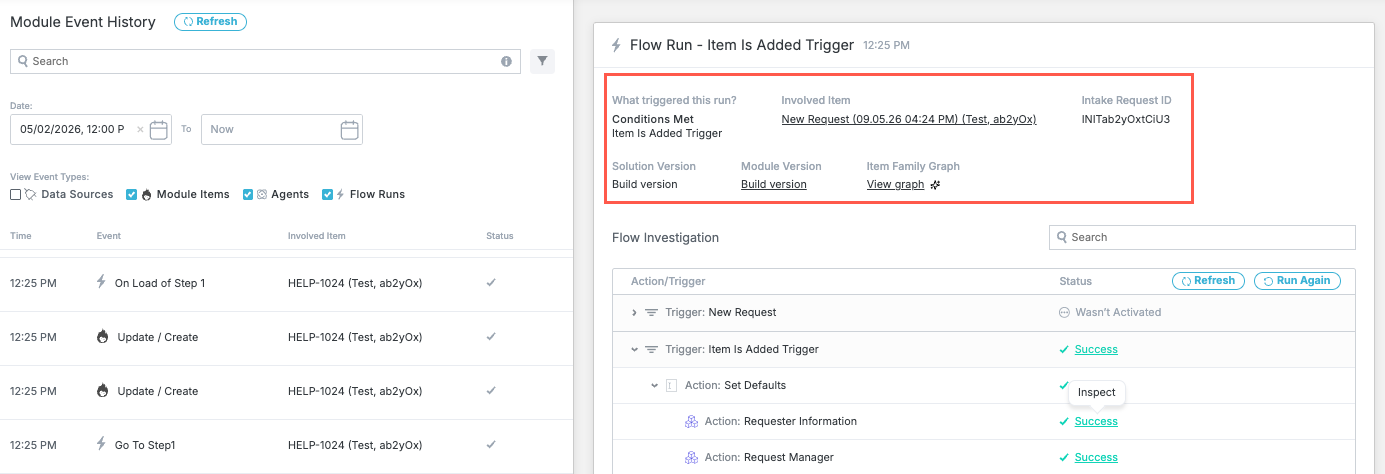
Task: Click the Inspect tooltip
Action: coord(1096,392)
